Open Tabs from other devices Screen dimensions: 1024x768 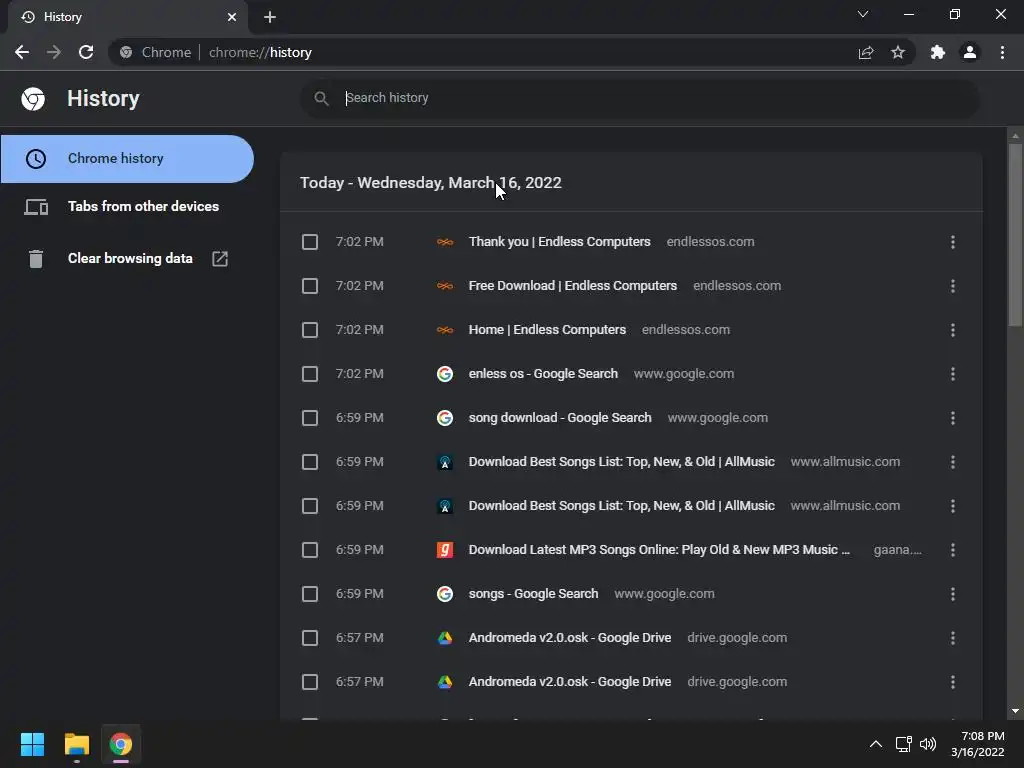[x=127, y=206]
